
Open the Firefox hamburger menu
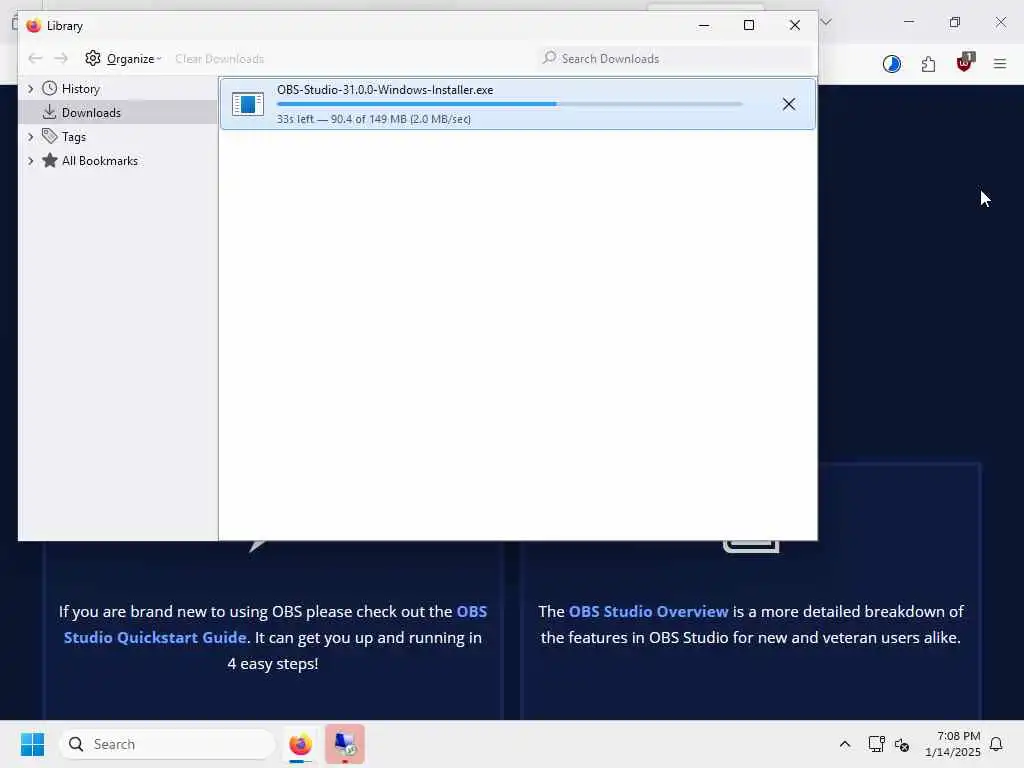(x=1000, y=63)
